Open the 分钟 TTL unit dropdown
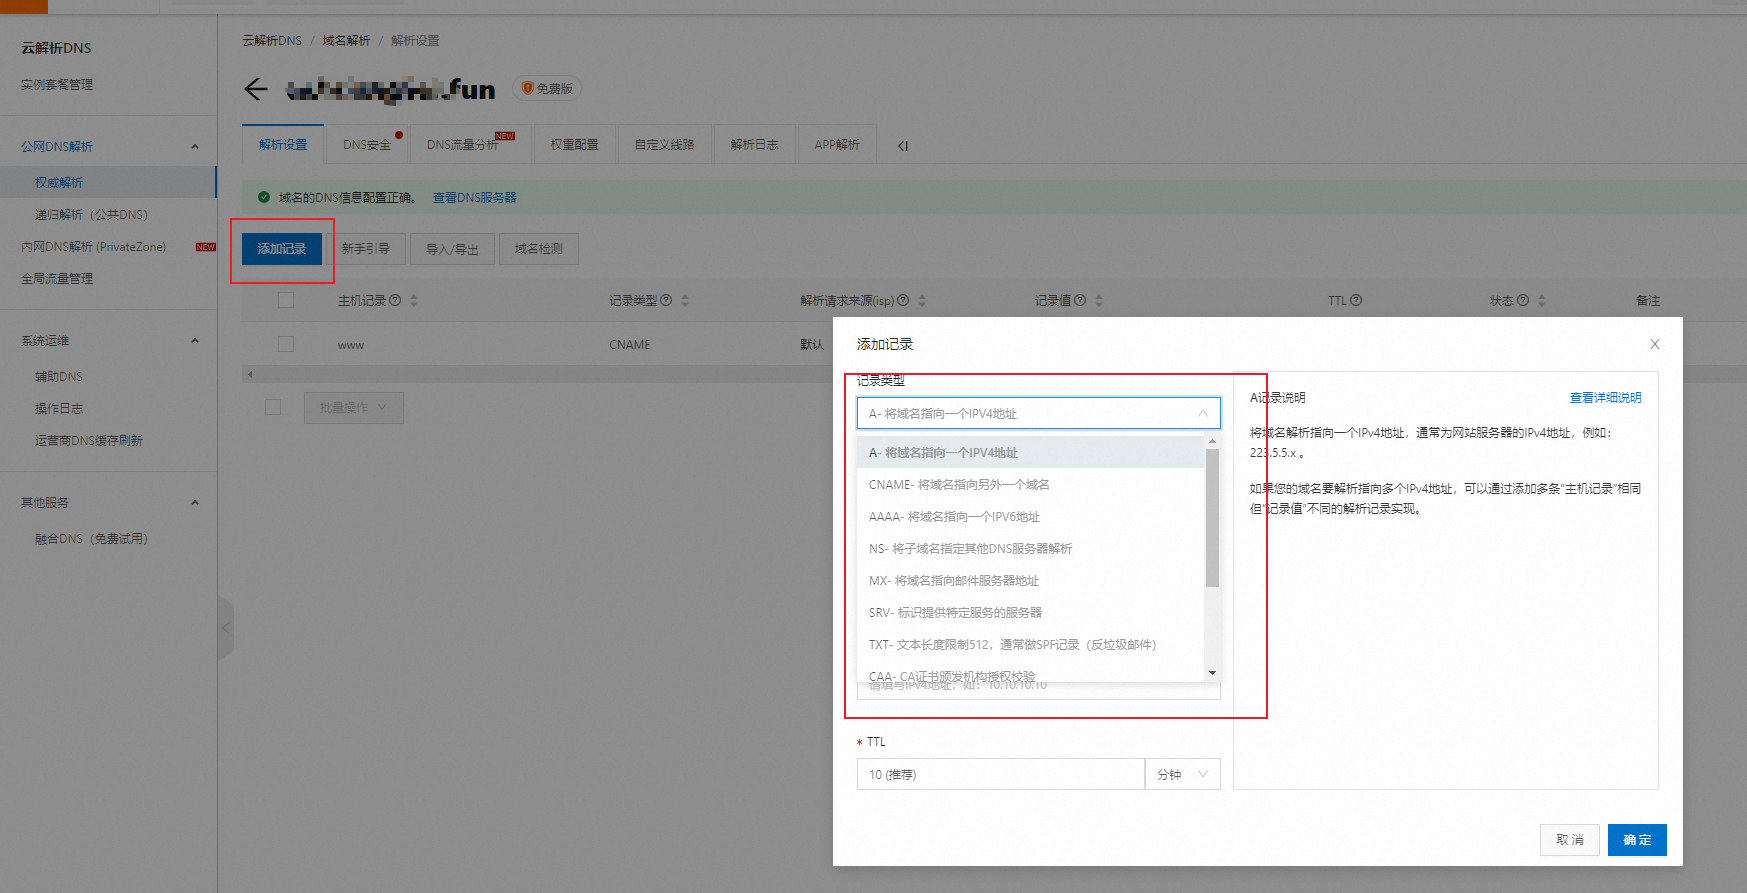 (x=1183, y=774)
